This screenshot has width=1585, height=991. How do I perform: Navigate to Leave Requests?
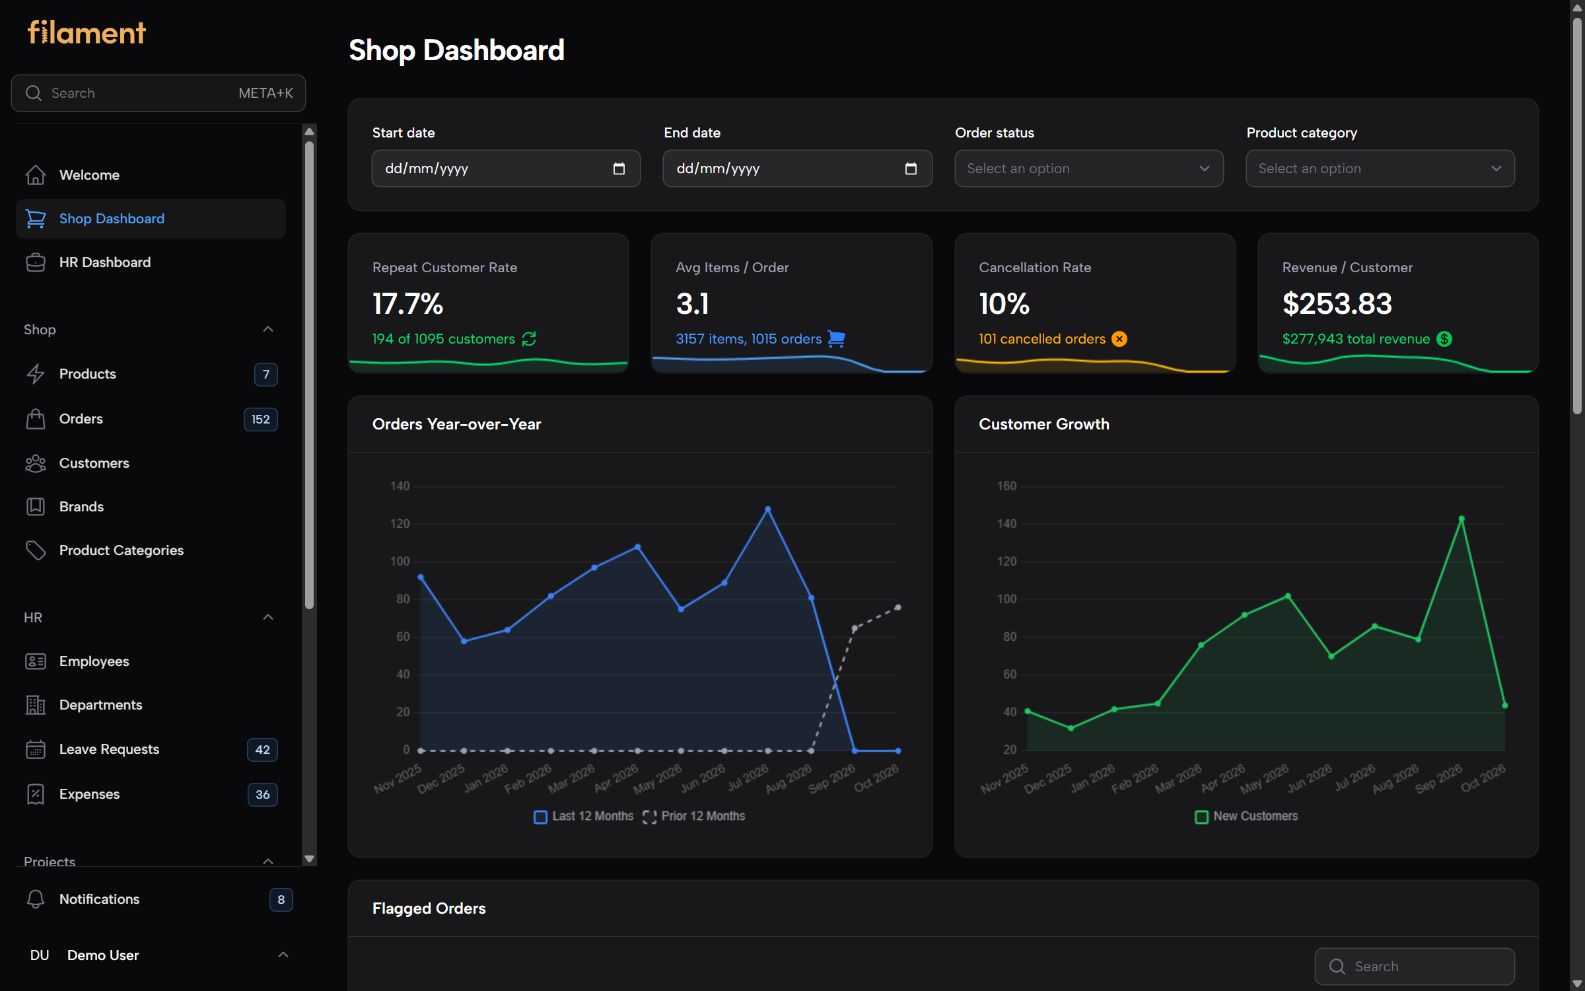(x=151, y=750)
